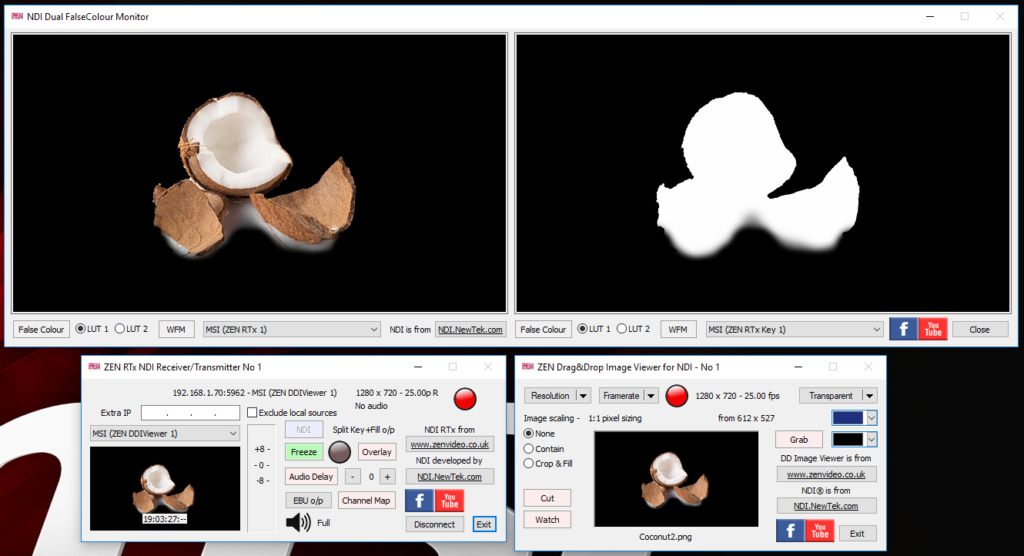This screenshot has height=556, width=1024.
Task: Click Close button in Dual FalseColour Monitor
Action: pos(979,329)
